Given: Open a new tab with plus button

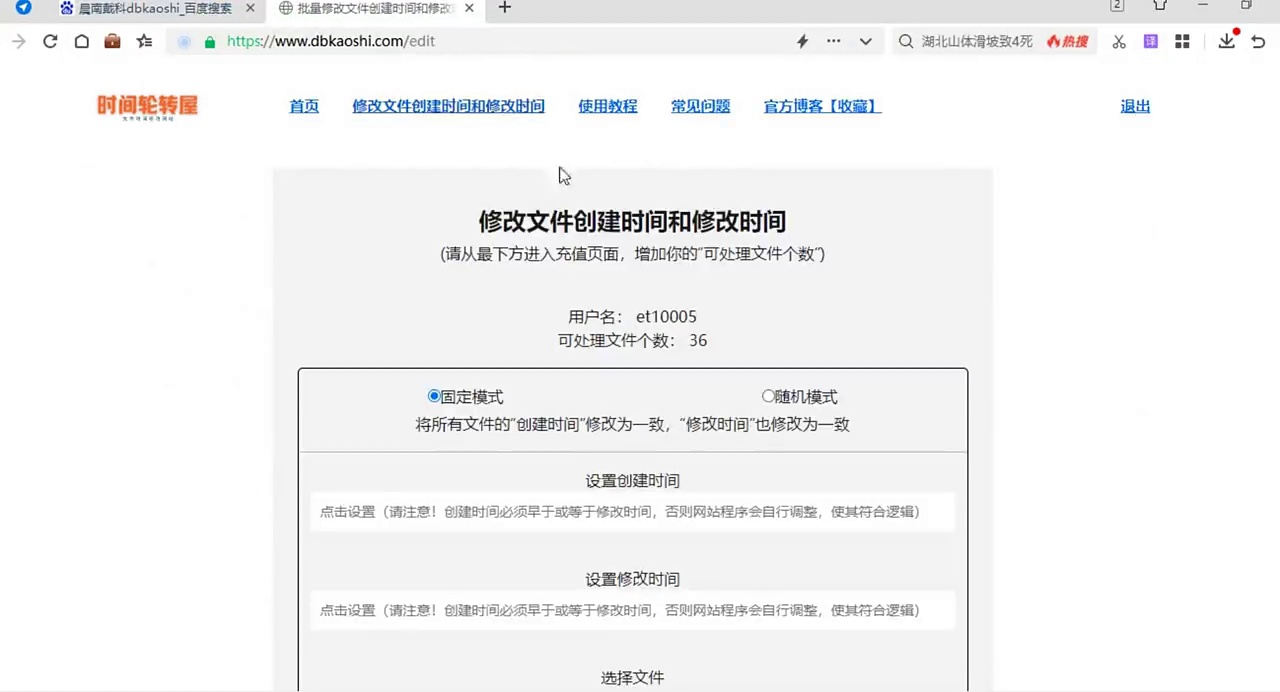Looking at the screenshot, I should pos(504,8).
